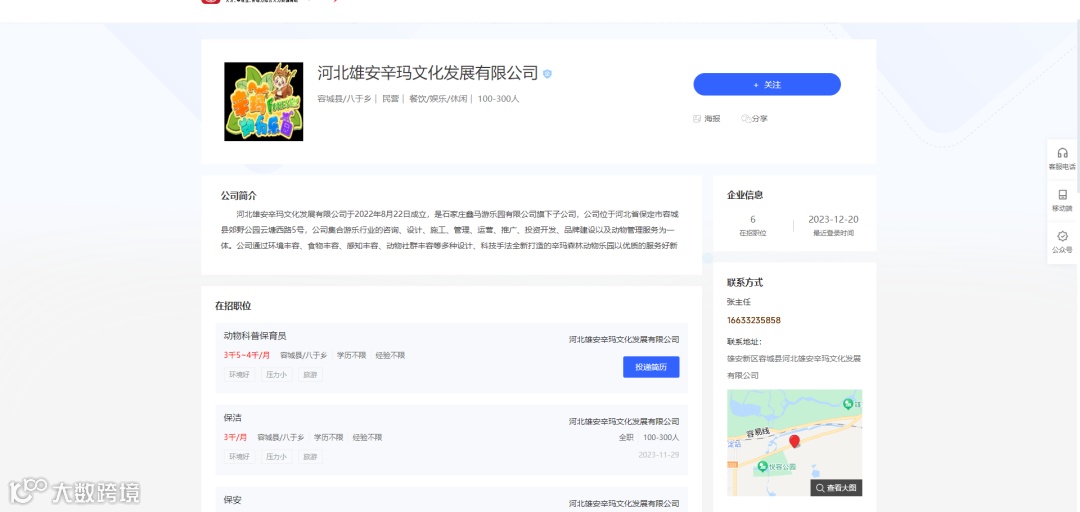Click the 企业信息 heading

745,195
